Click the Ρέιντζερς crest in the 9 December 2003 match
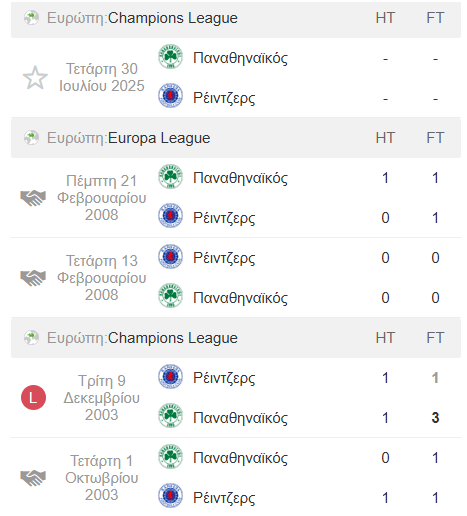467x516 pixels. [x=170, y=377]
